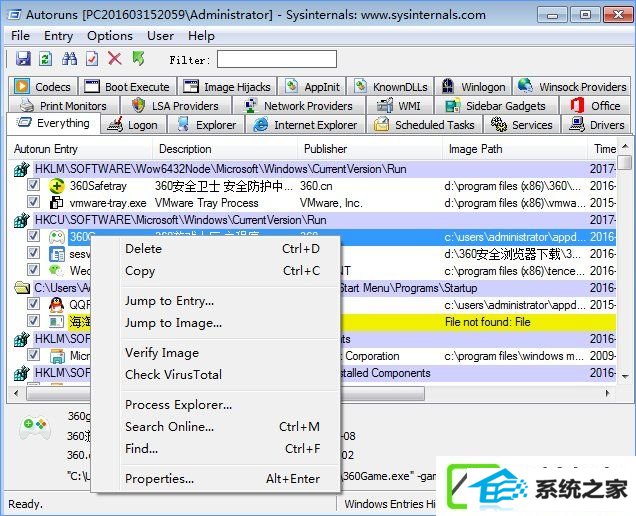The image size is (636, 516).
Task: Click the Find binoculars toolbar icon
Action: coord(69,59)
